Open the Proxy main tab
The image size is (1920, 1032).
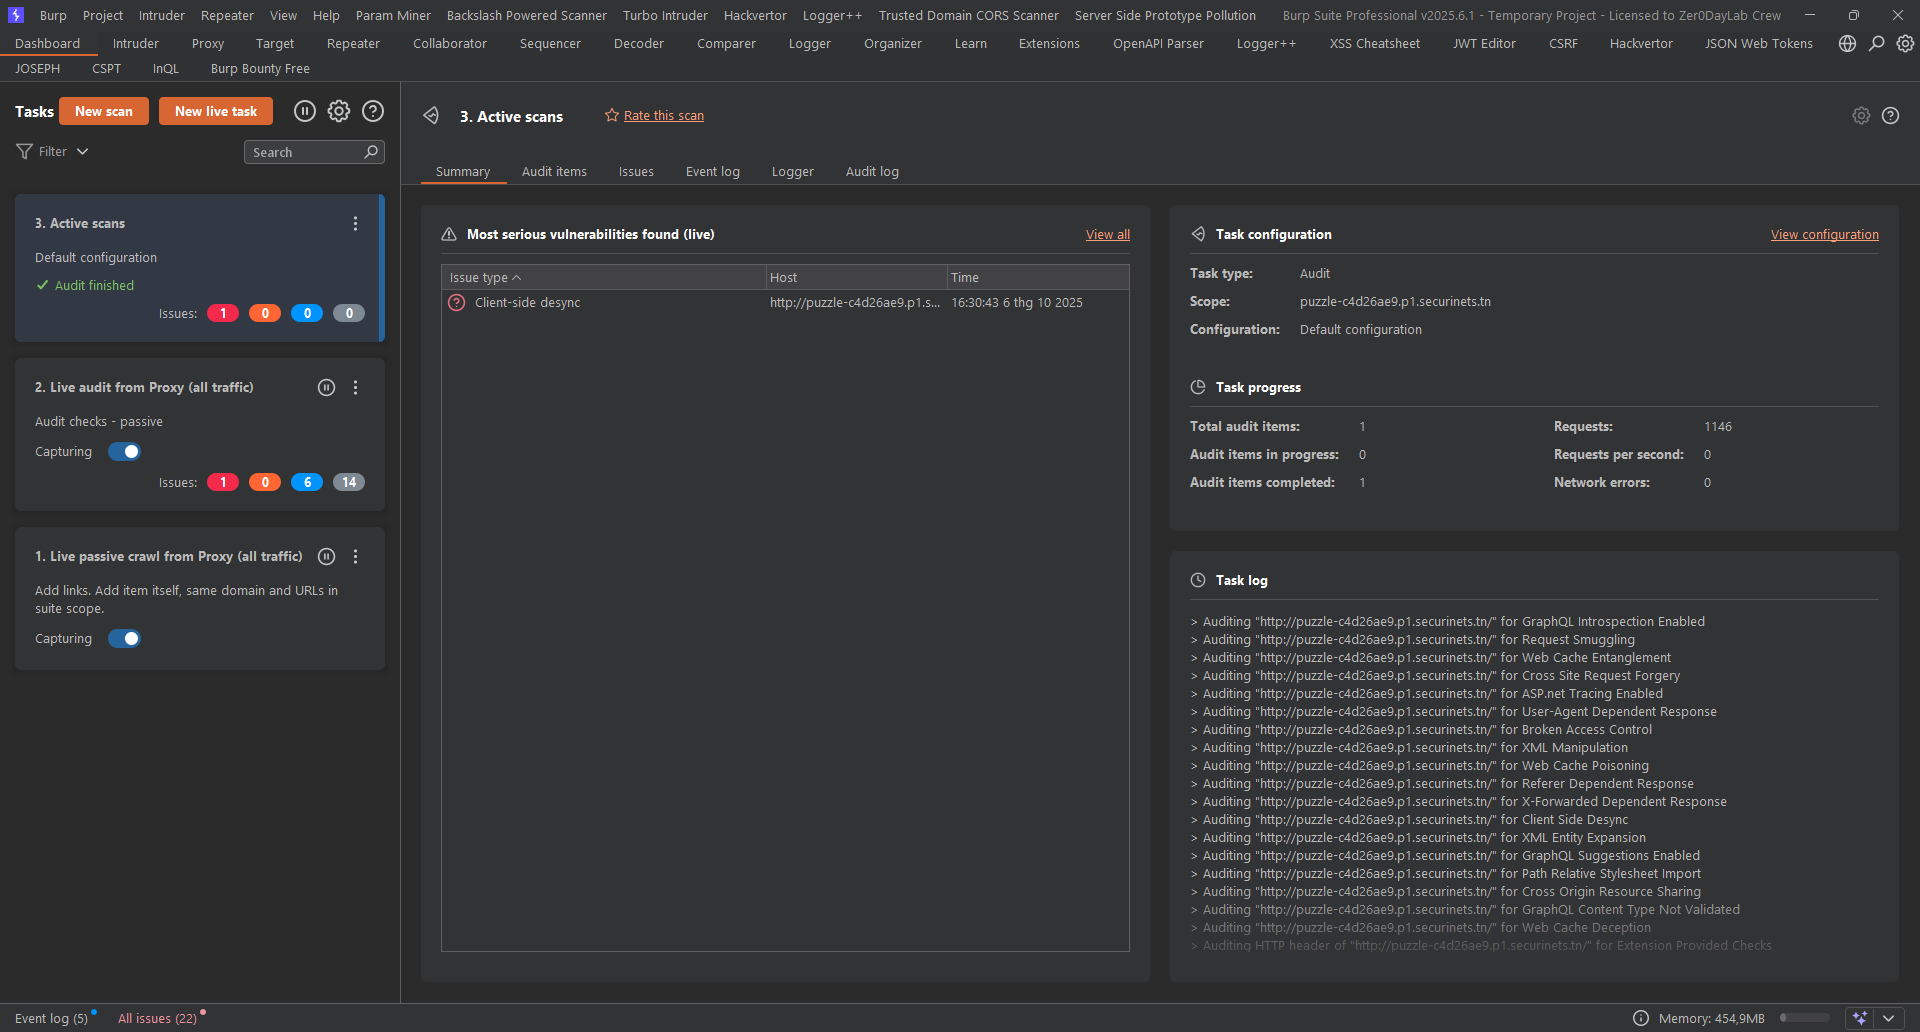[208, 44]
